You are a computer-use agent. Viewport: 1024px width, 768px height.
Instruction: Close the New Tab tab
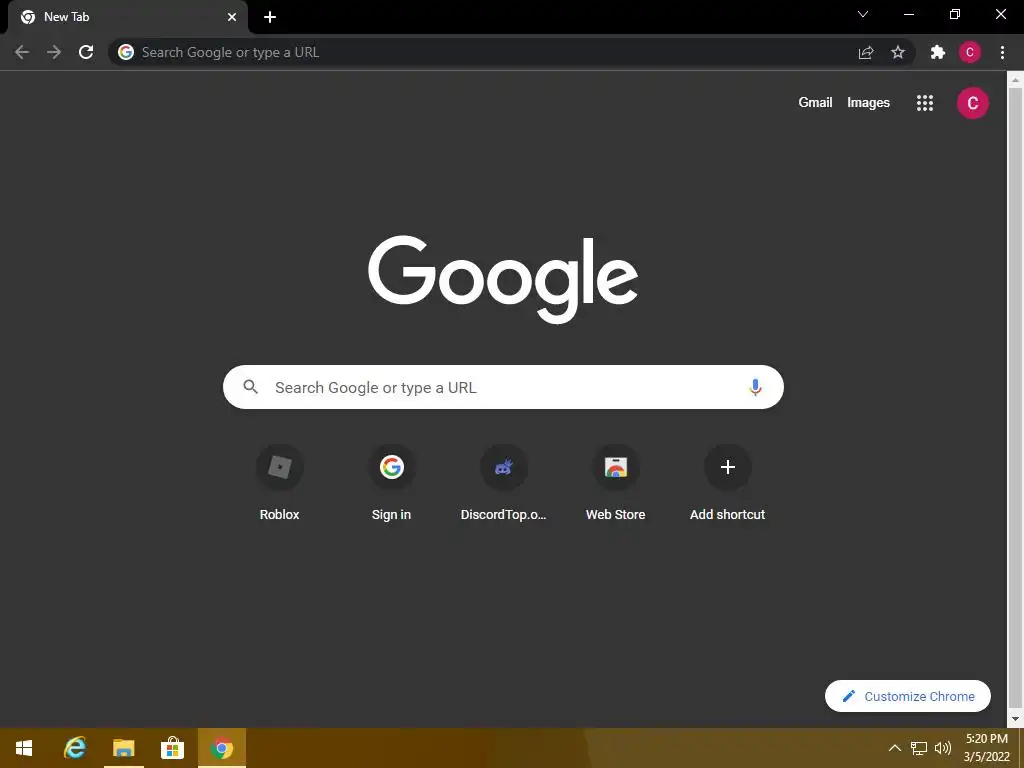click(x=232, y=17)
